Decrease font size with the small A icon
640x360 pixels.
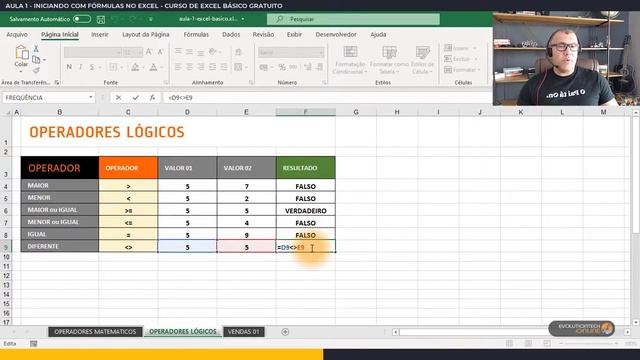(x=160, y=52)
